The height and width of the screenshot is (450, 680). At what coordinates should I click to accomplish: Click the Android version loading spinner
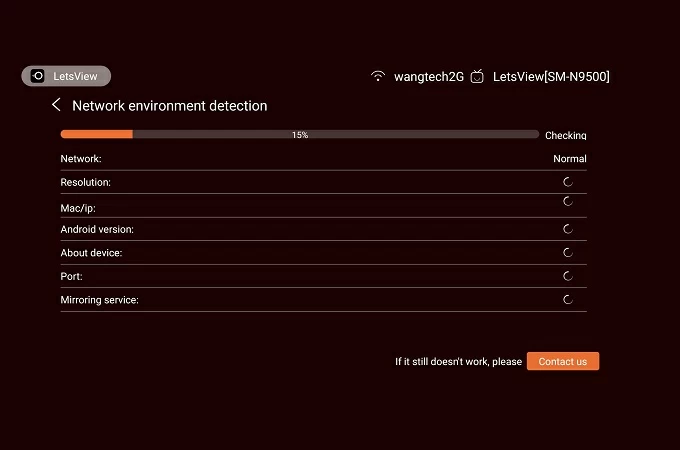[x=568, y=229]
